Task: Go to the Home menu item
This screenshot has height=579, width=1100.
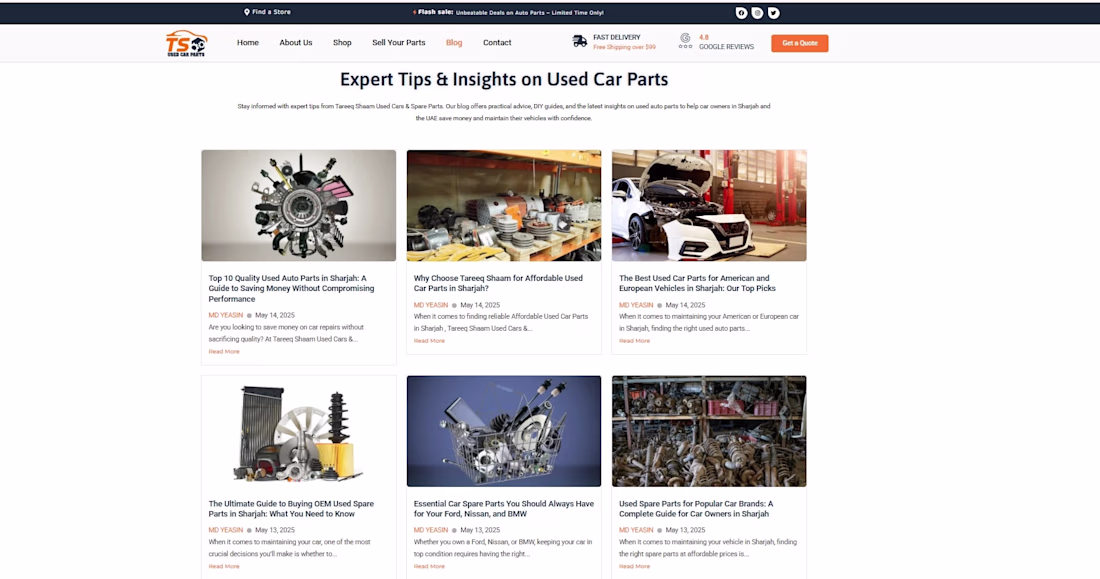Action: (248, 43)
